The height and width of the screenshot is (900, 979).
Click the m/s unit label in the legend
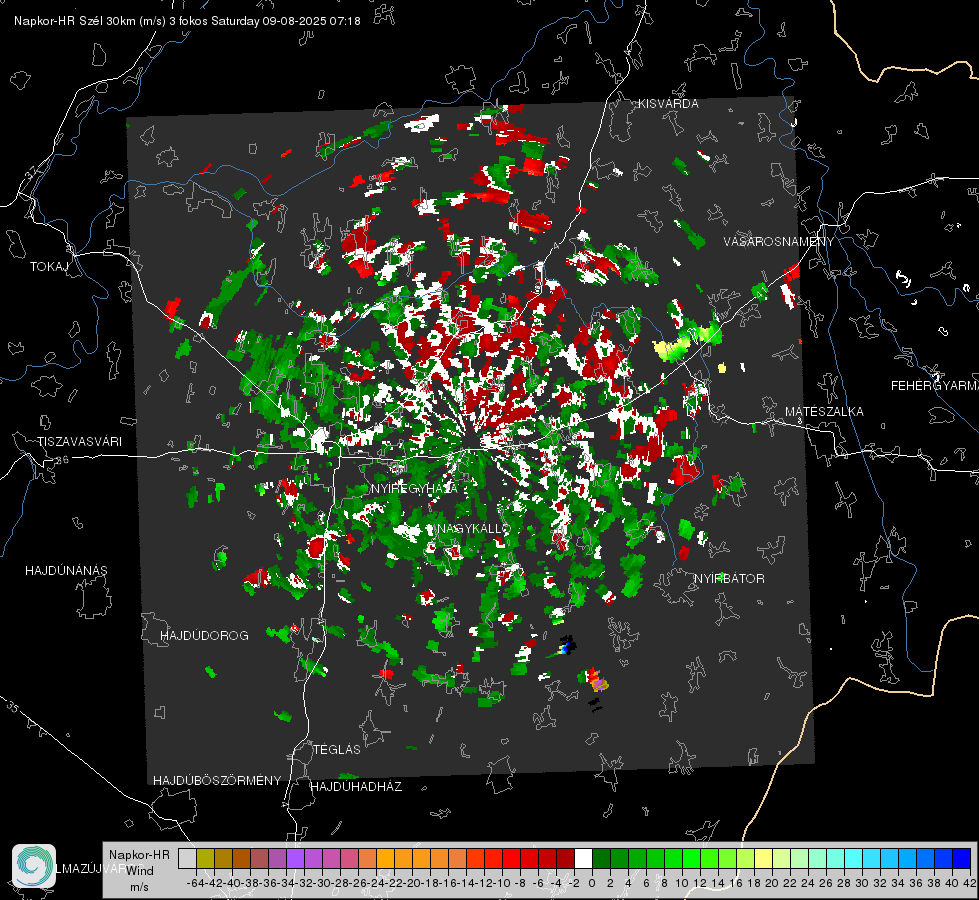point(139,887)
